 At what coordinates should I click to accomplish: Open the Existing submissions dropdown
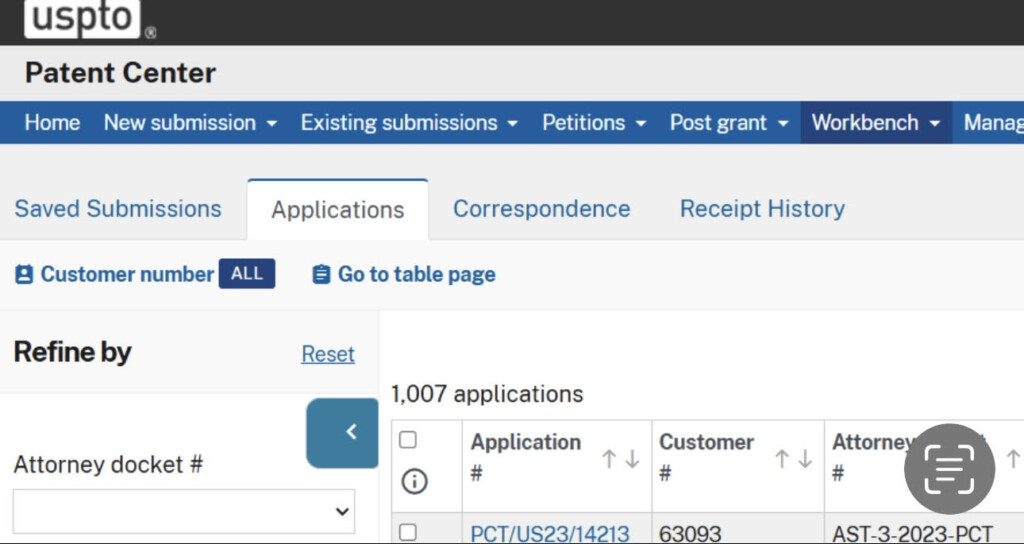point(409,123)
